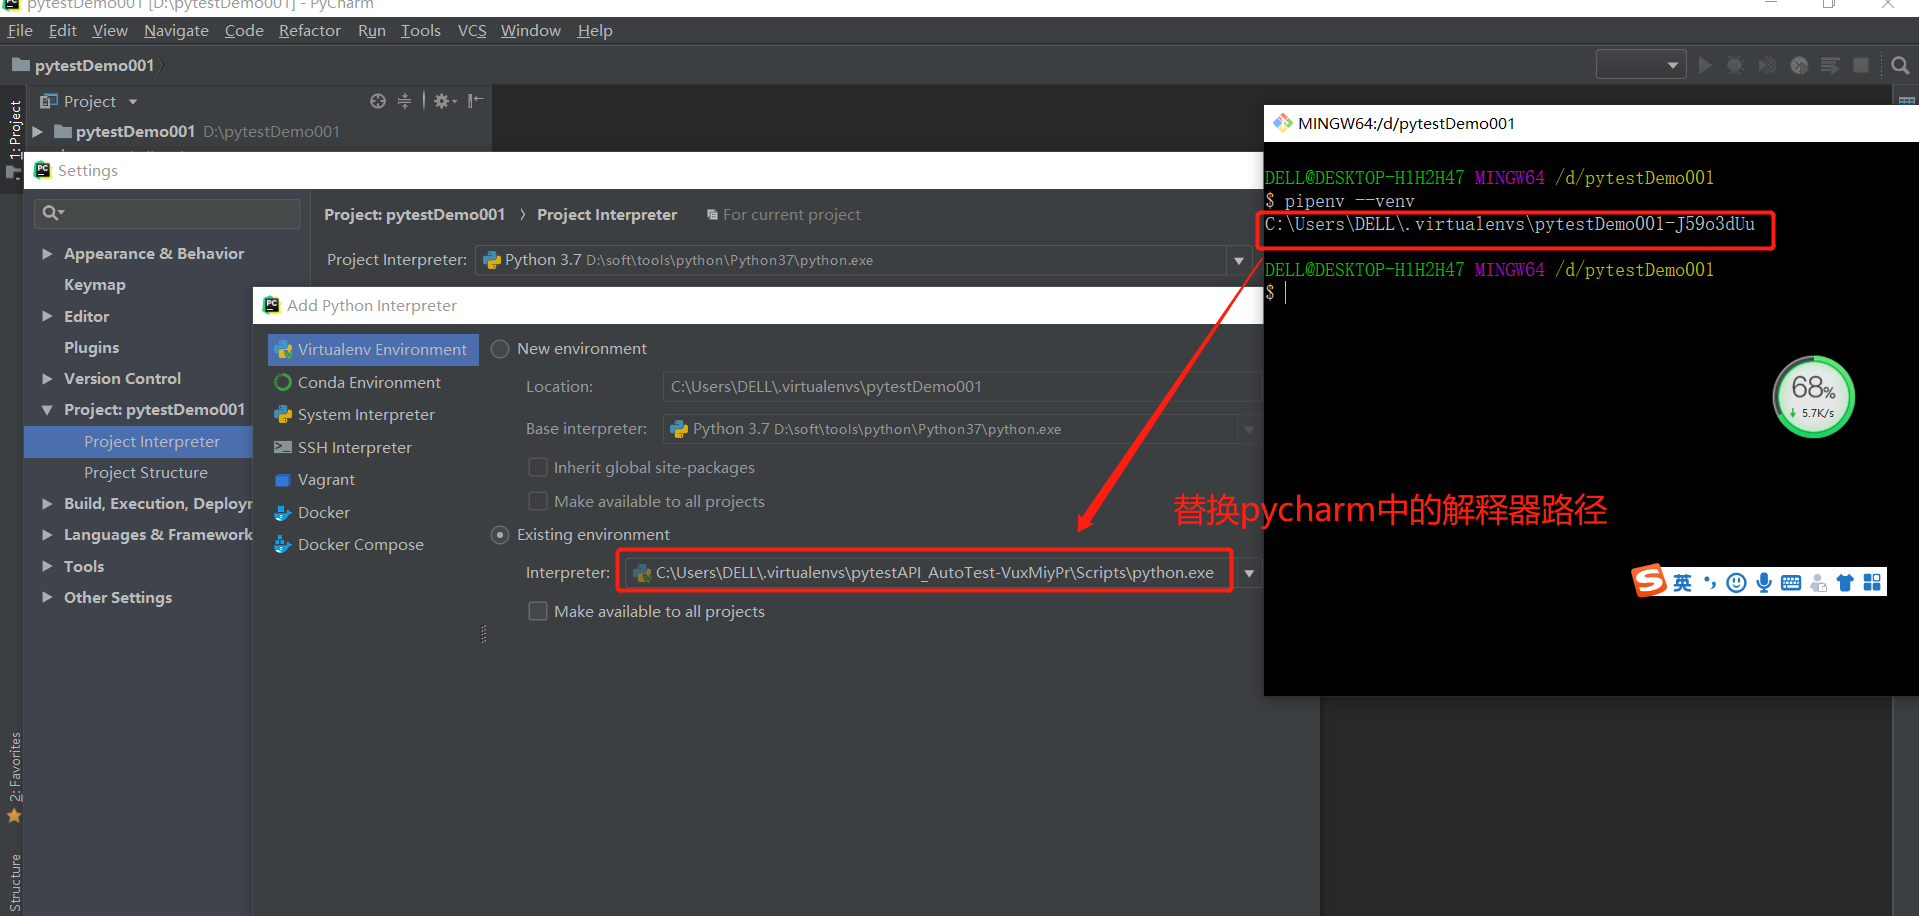Viewport: 1919px width, 916px height.
Task: Switch Sogou language mode 英
Action: 1683,582
